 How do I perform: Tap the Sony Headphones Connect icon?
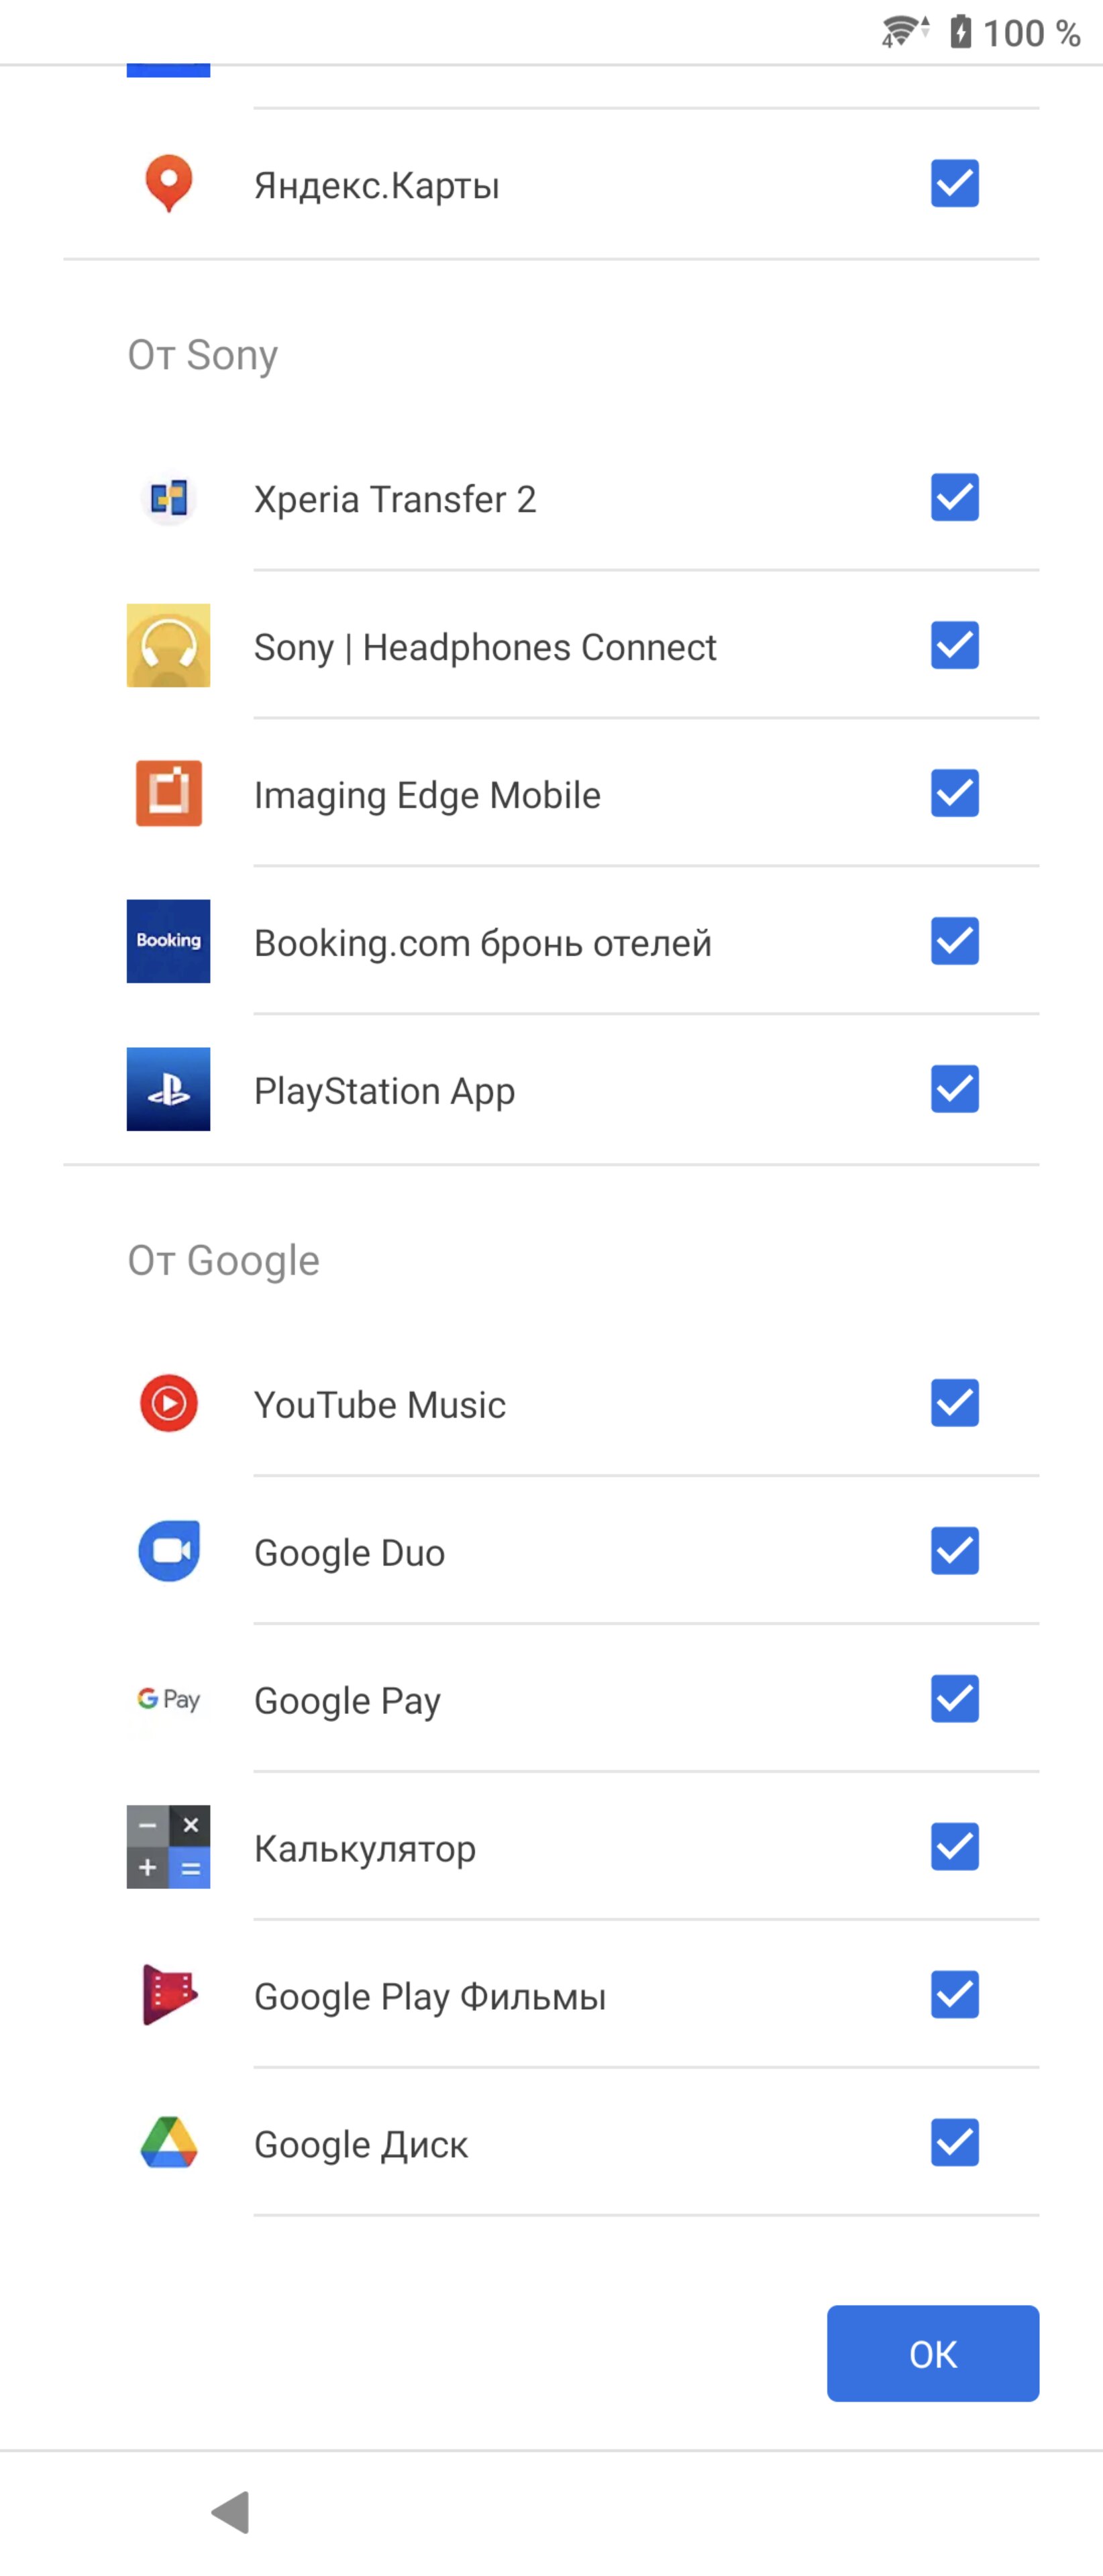(x=168, y=645)
